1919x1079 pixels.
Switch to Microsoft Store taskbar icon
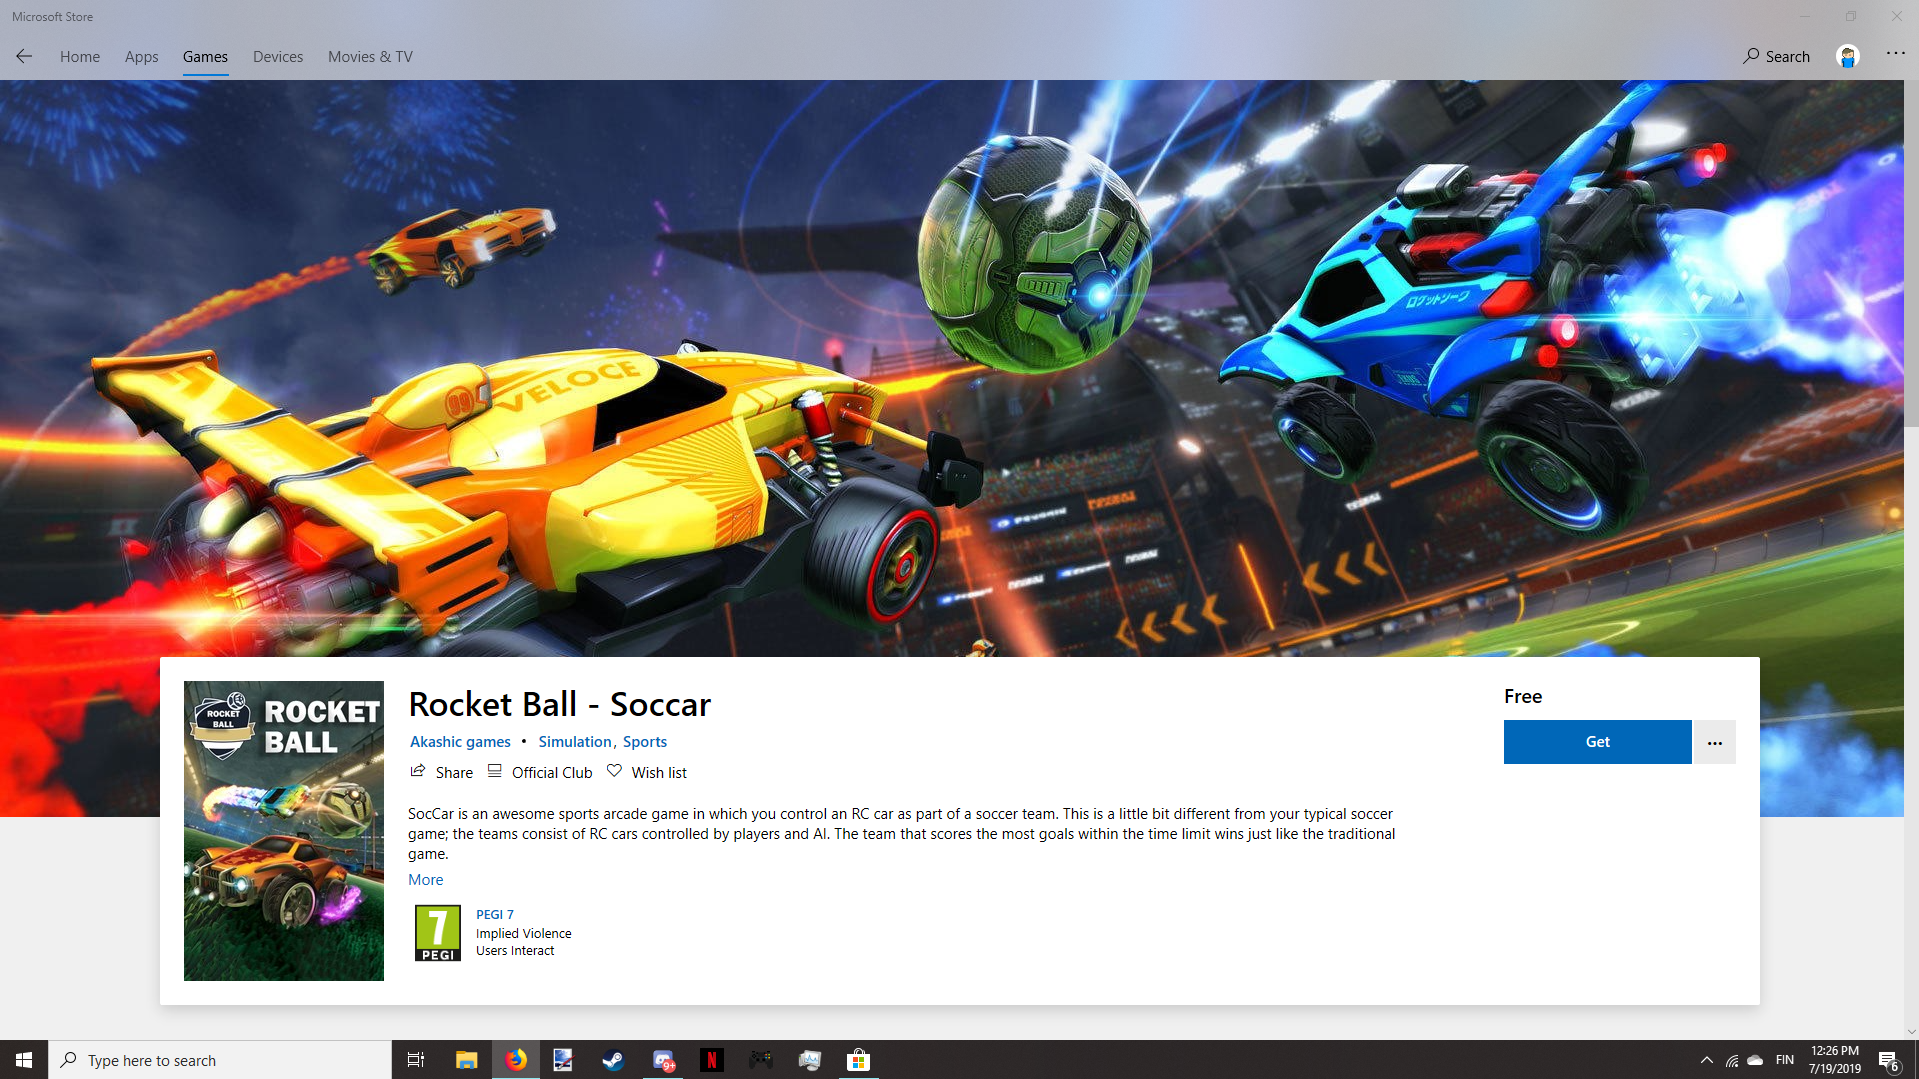[x=858, y=1060]
